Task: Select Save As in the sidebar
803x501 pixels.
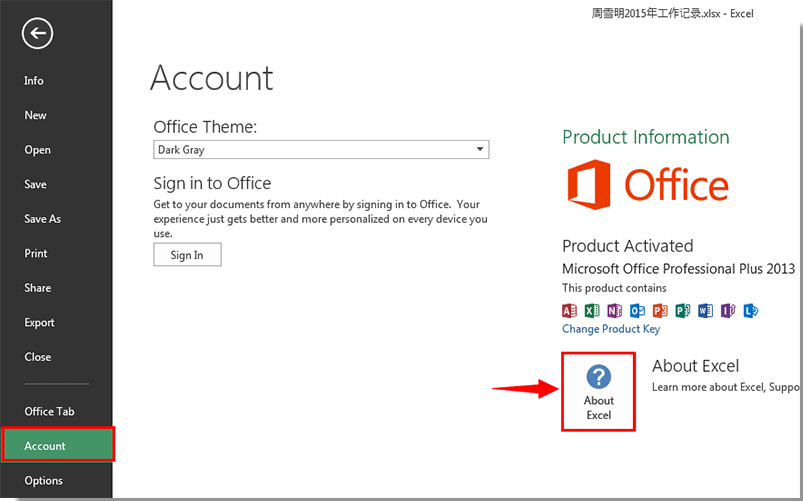Action: (x=42, y=219)
